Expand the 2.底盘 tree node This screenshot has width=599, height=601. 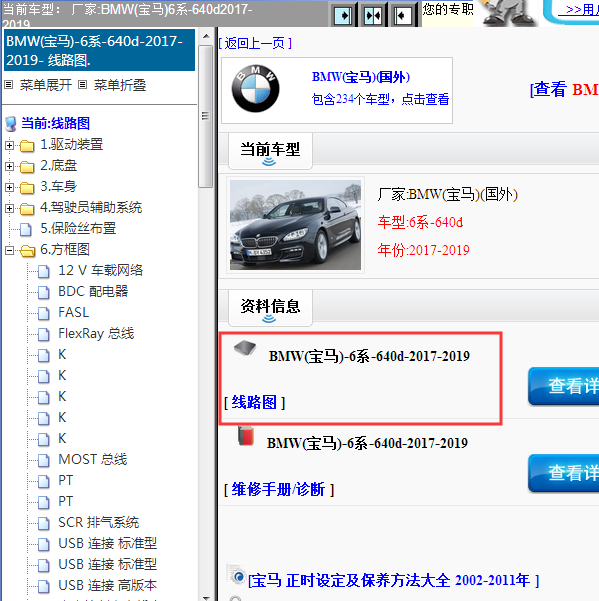click(9, 167)
